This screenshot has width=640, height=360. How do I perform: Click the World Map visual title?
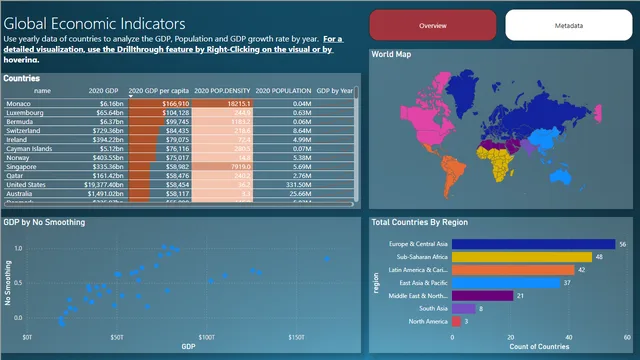tap(391, 54)
